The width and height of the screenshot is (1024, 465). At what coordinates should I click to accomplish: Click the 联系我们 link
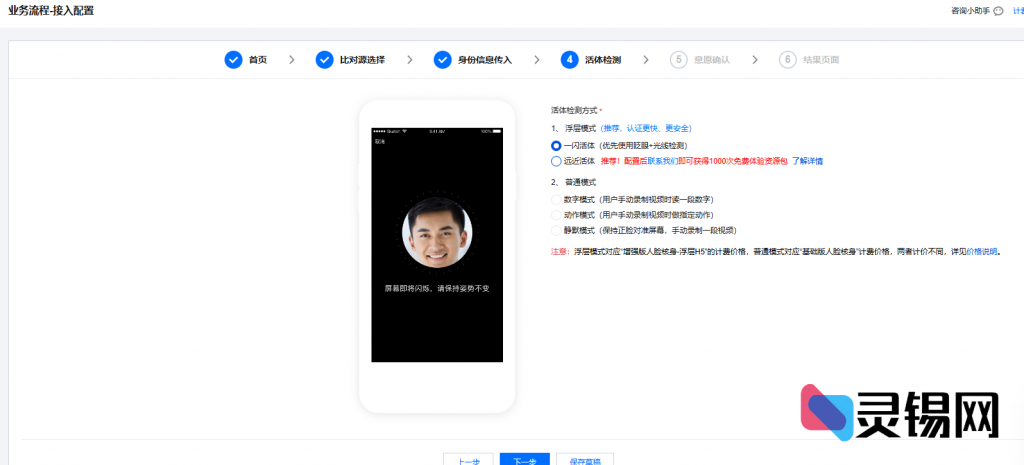pos(665,160)
